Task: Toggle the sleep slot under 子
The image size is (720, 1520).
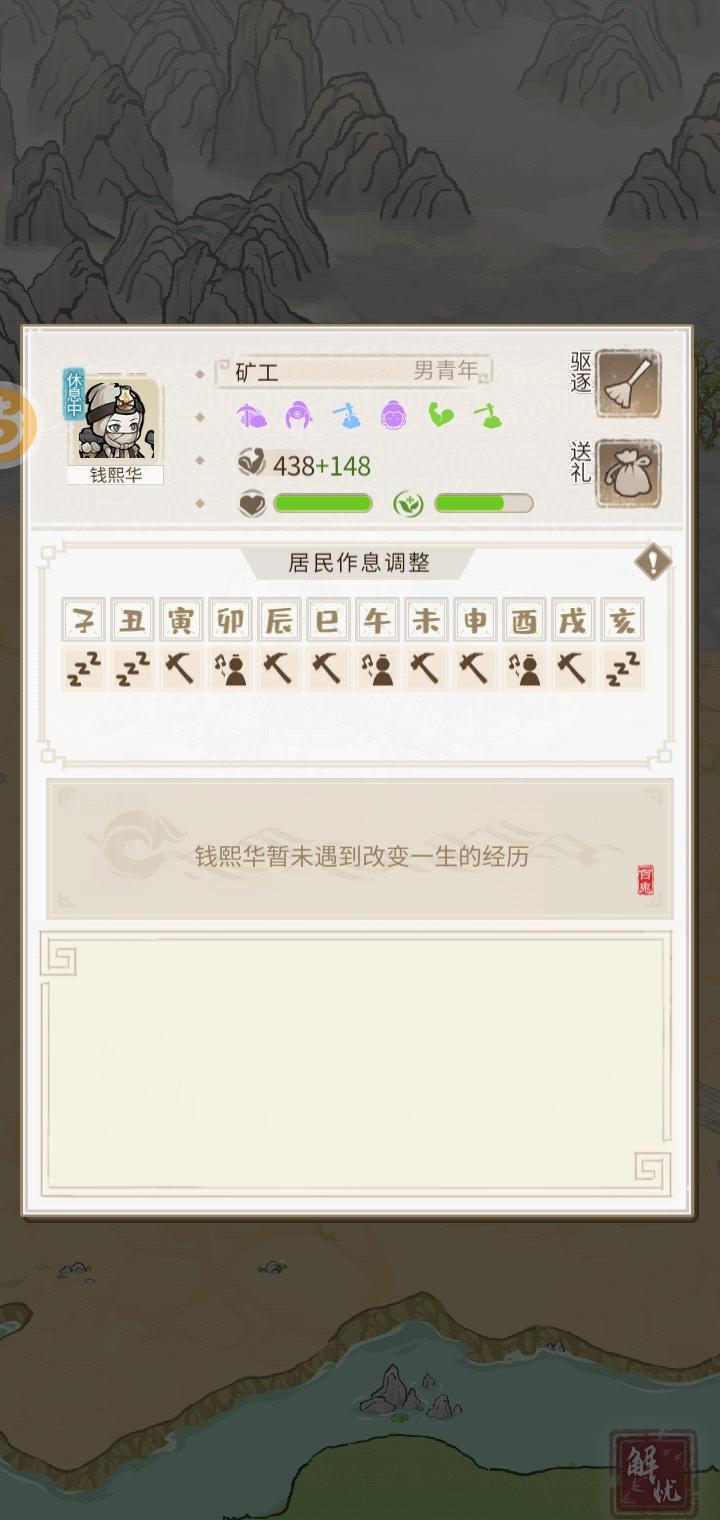Action: click(84, 669)
